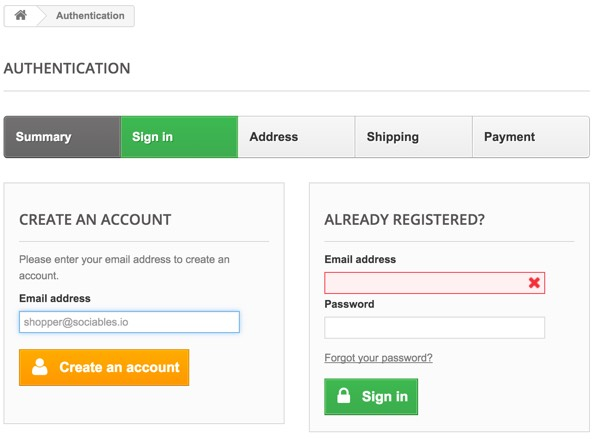
Task: Click the Authentication breadcrumb label
Action: [x=90, y=16]
